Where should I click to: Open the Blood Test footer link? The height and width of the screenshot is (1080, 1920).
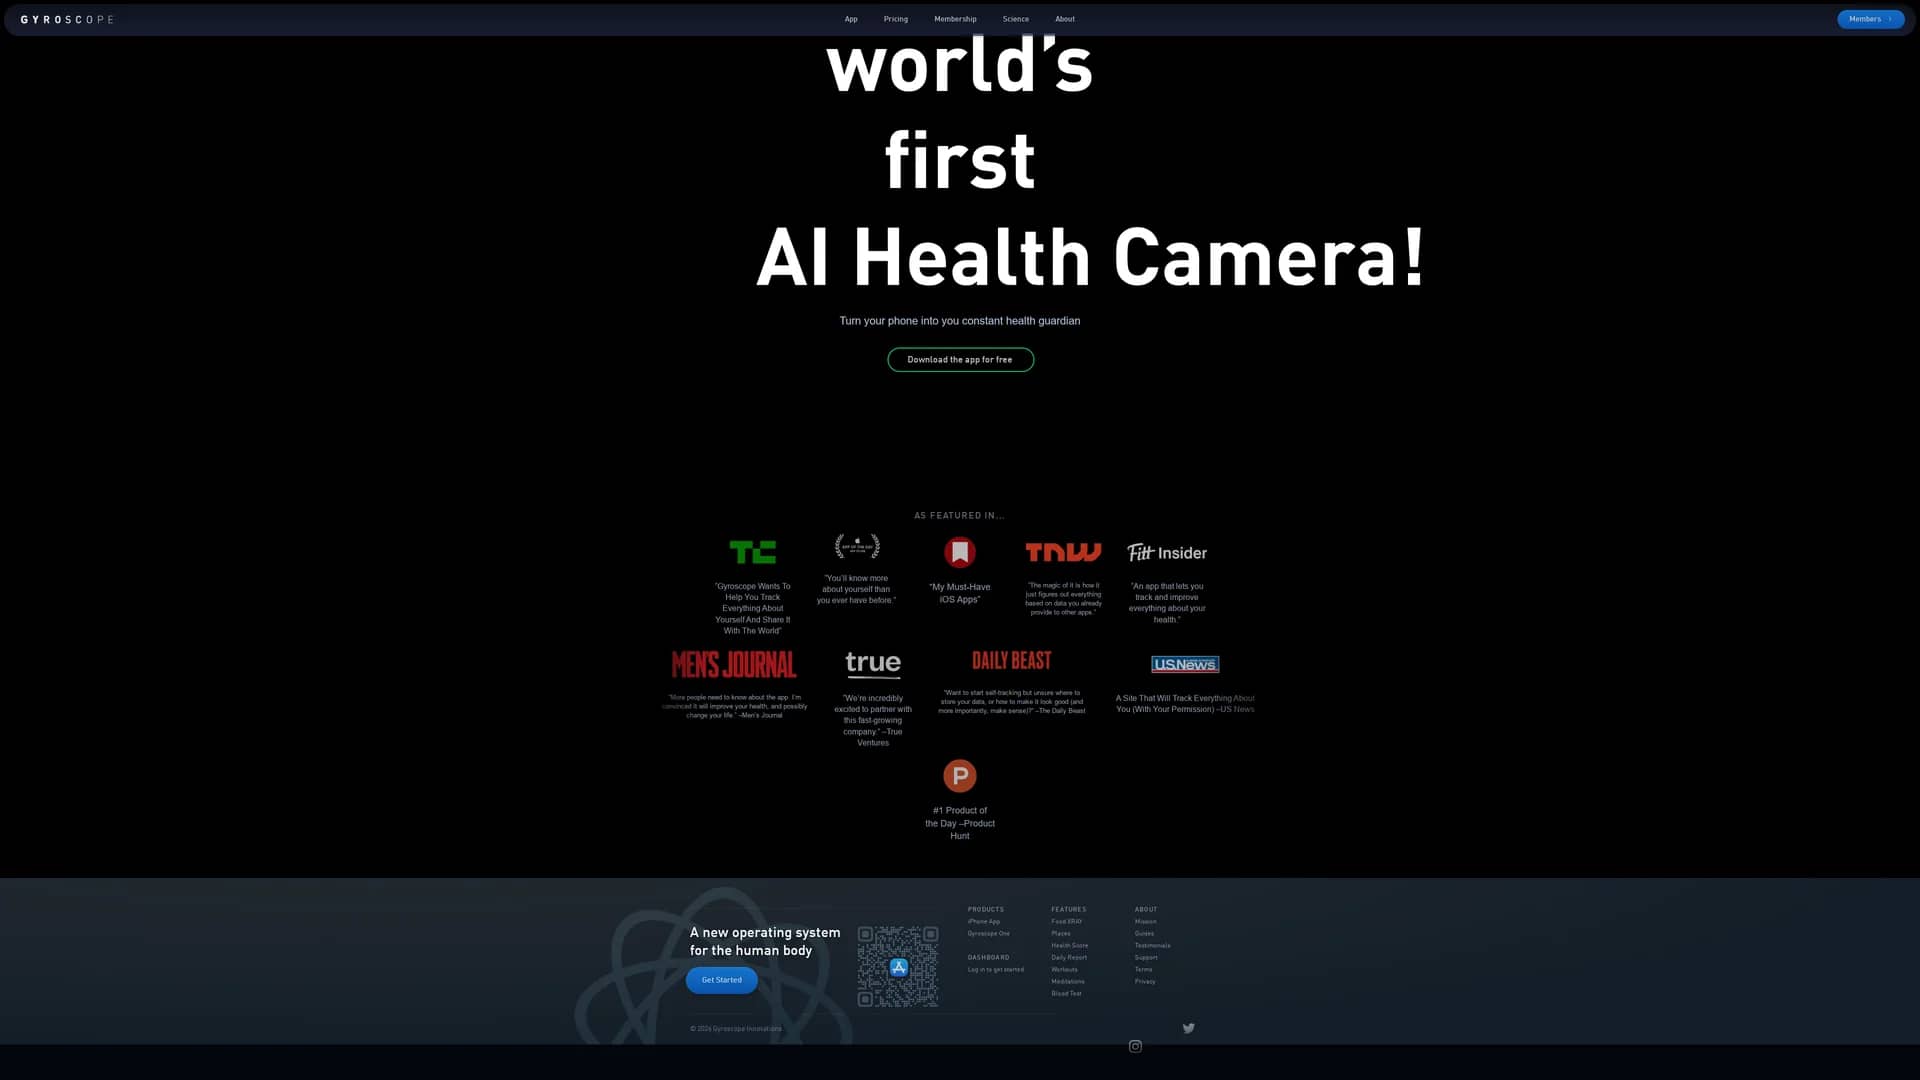click(x=1067, y=994)
